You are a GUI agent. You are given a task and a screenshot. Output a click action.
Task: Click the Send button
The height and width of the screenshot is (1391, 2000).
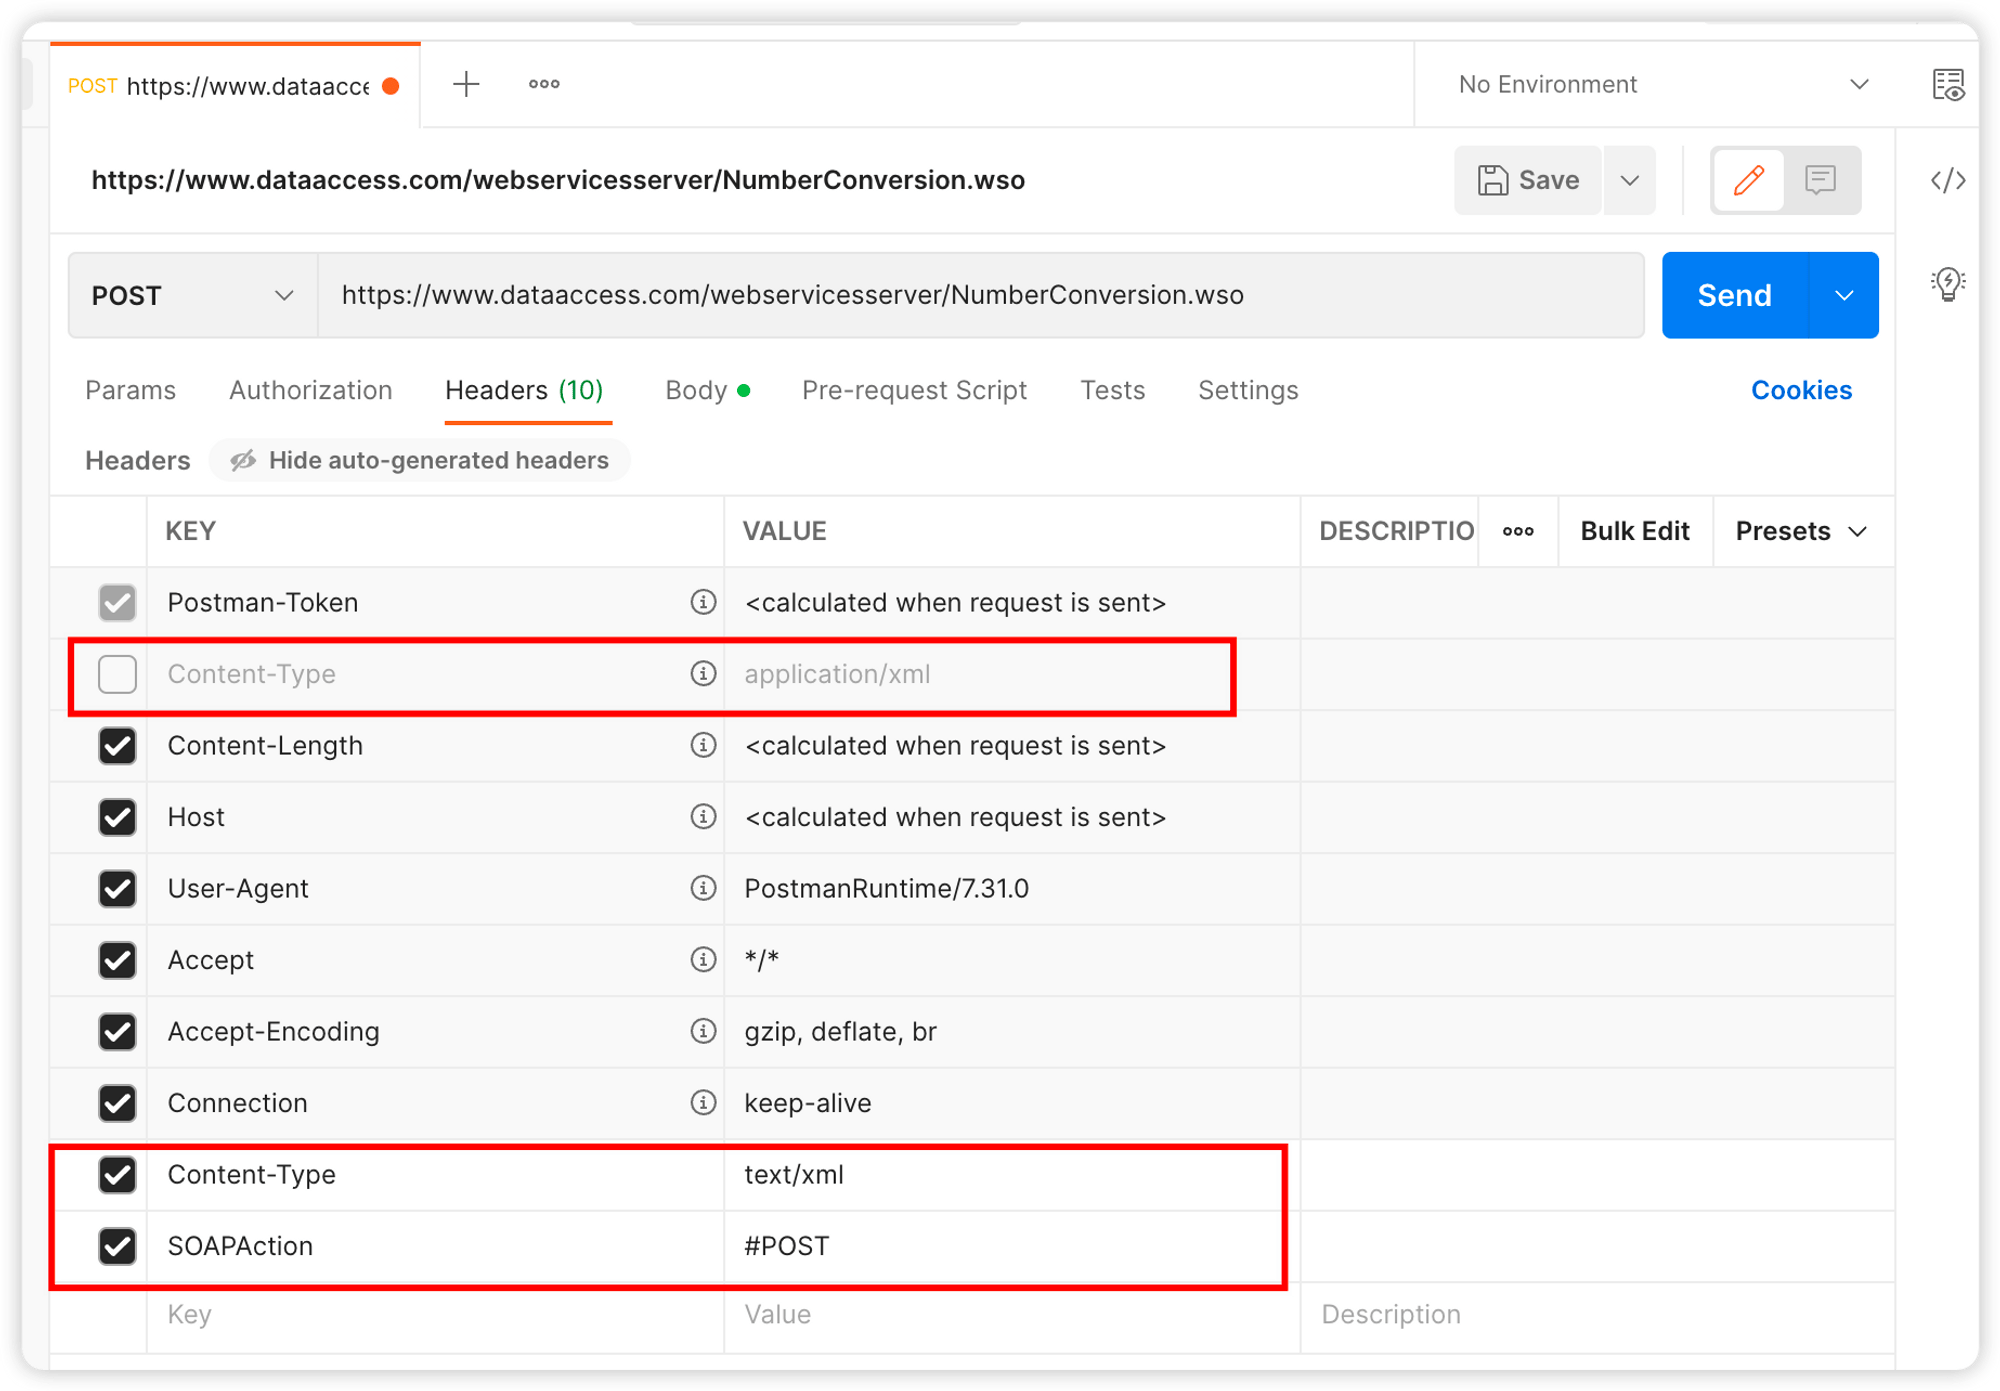point(1733,295)
